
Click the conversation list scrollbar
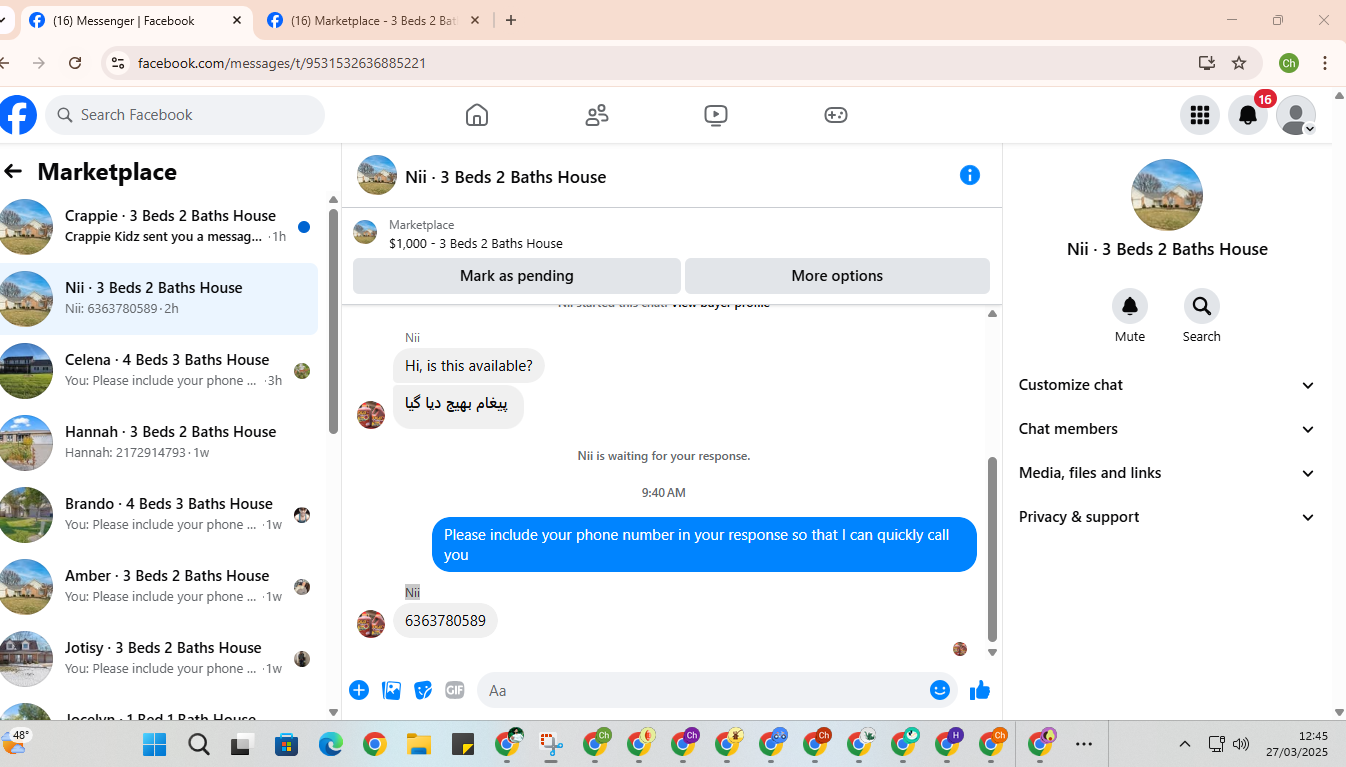tap(333, 320)
